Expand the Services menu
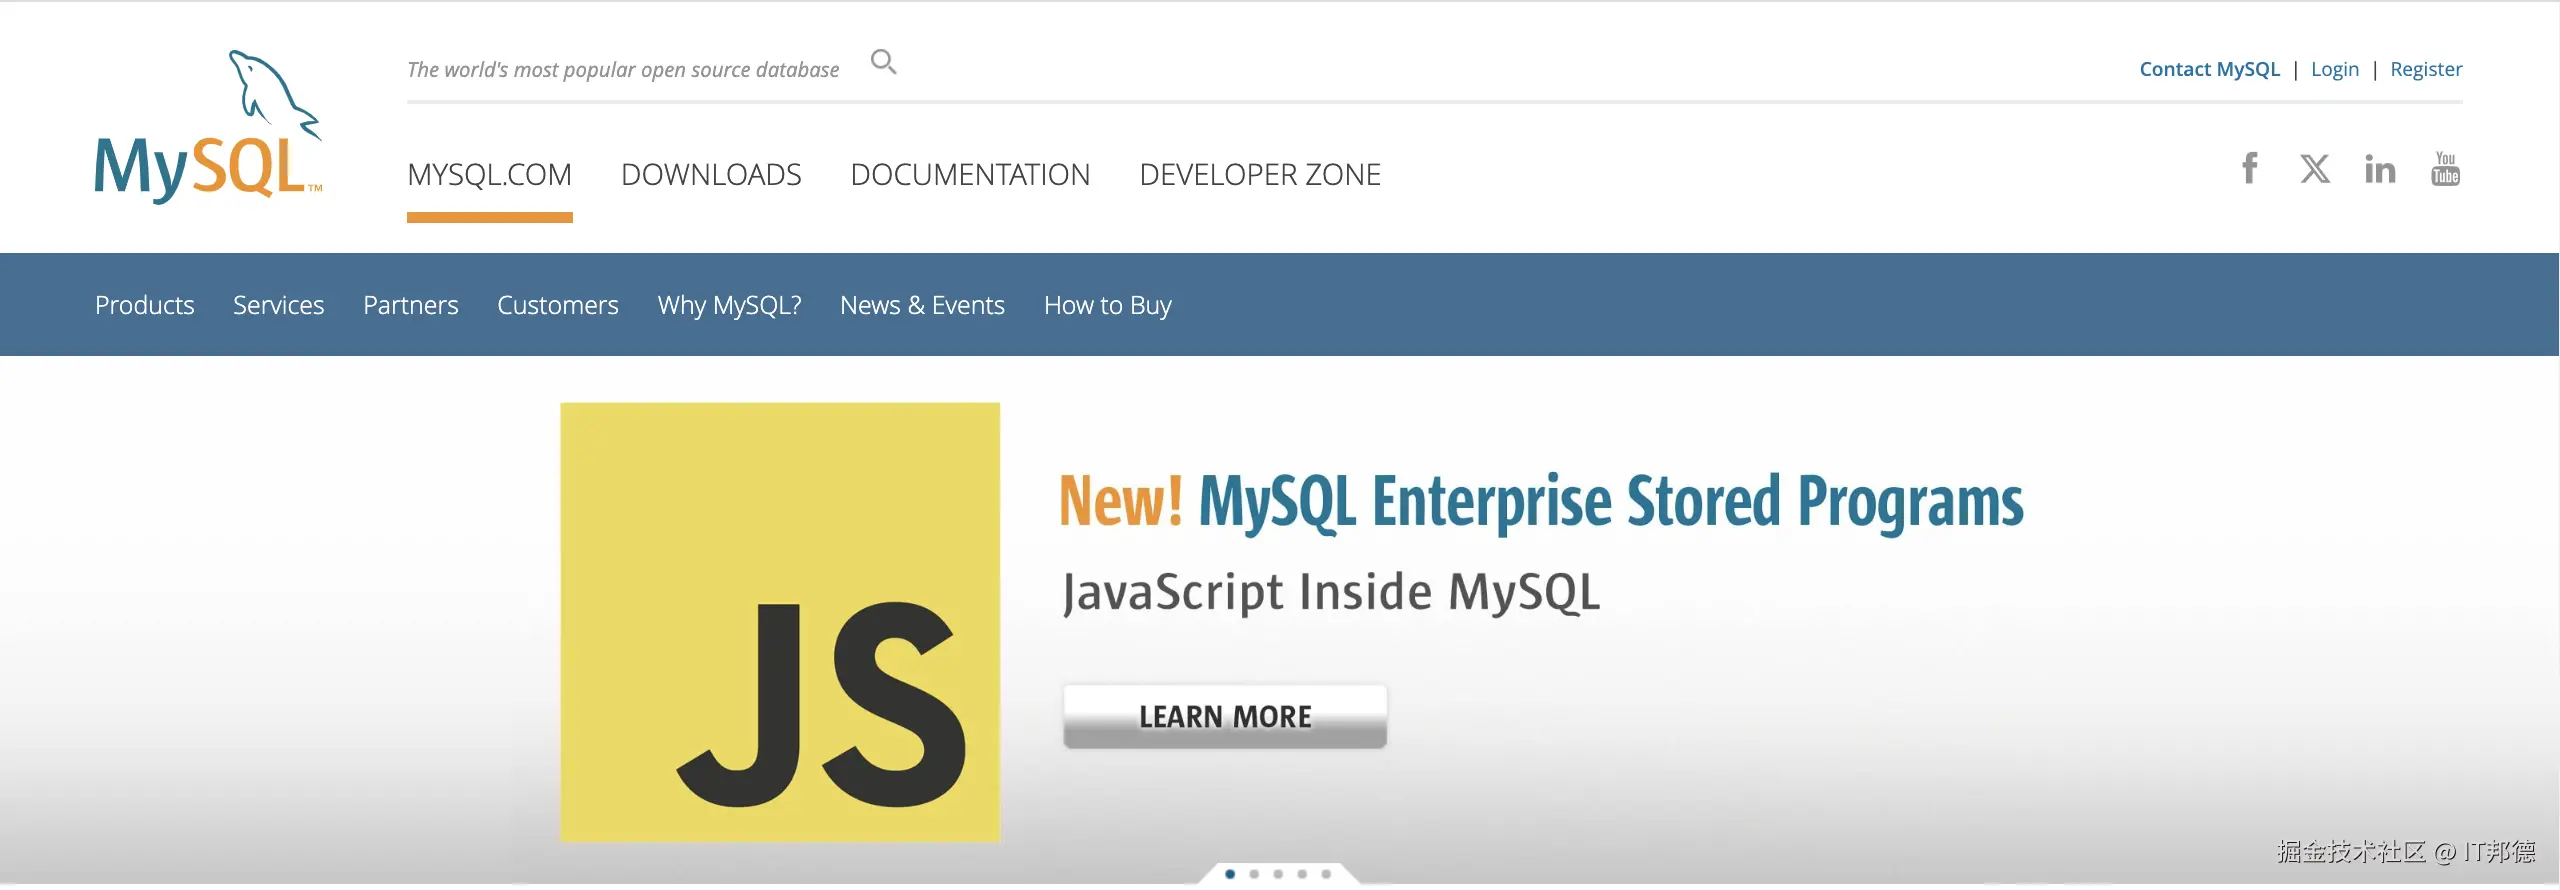2560x890 pixels. click(x=279, y=305)
